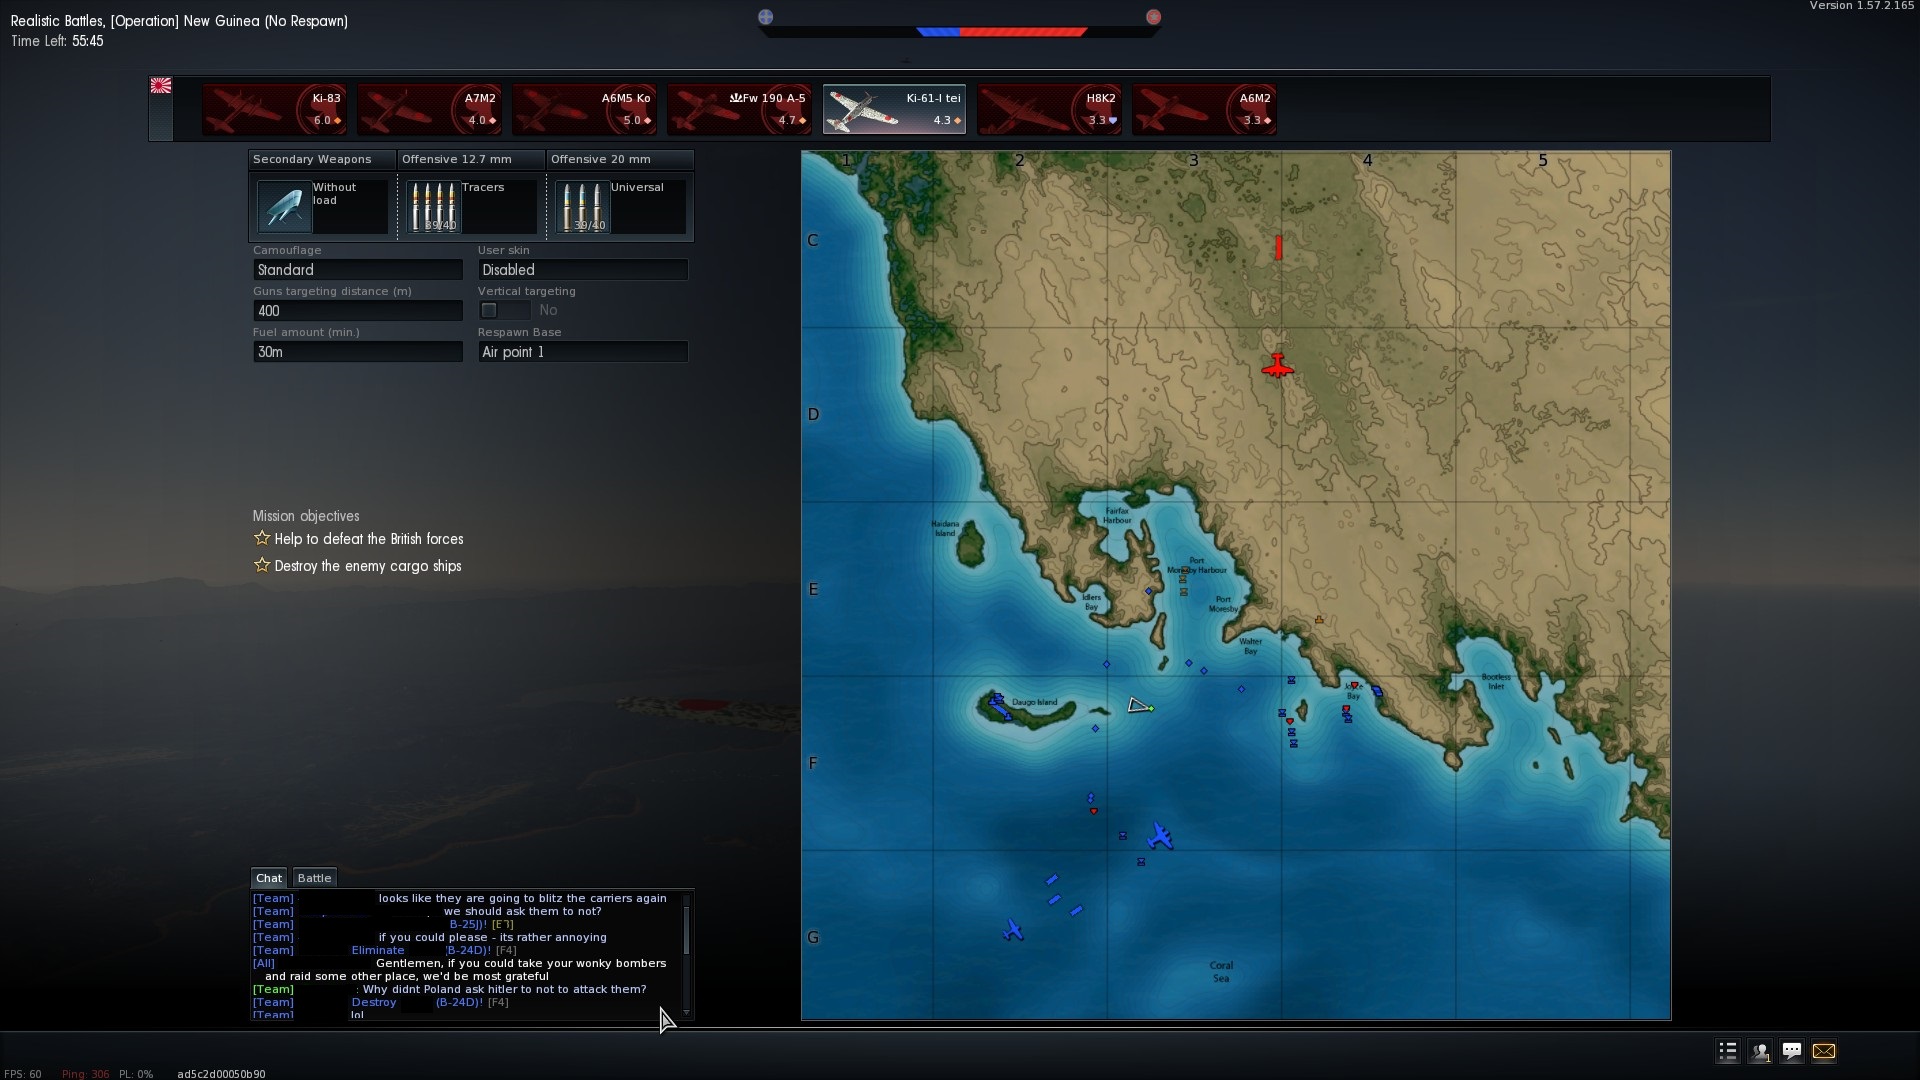The image size is (1920, 1080).
Task: Click 'Help to defeat the British forces' objective
Action: (x=369, y=539)
